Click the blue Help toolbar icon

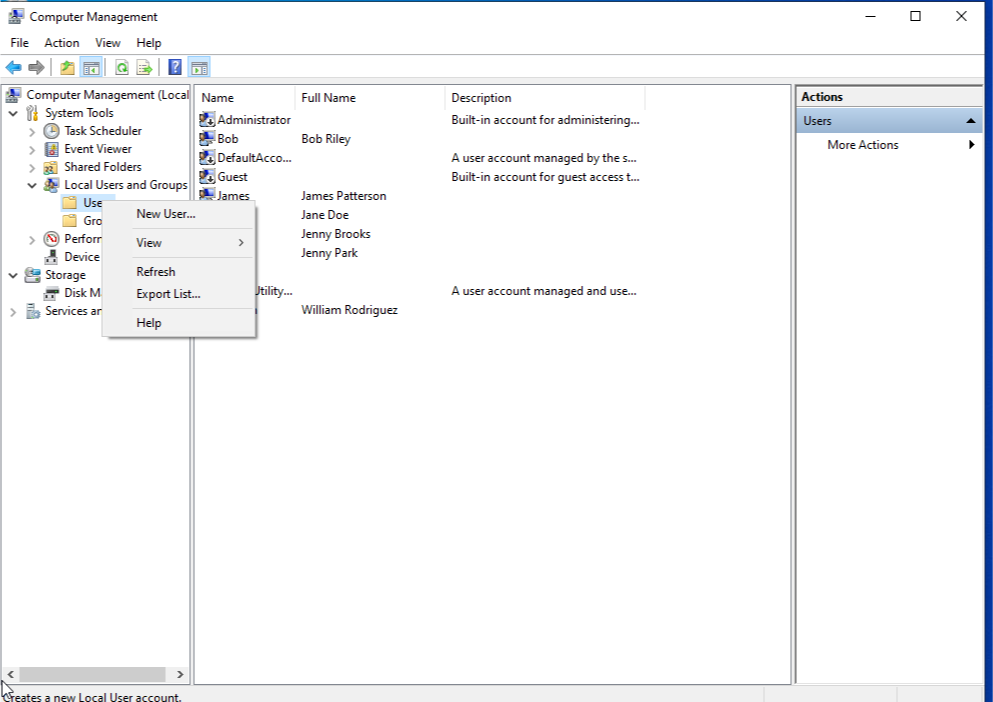point(175,67)
